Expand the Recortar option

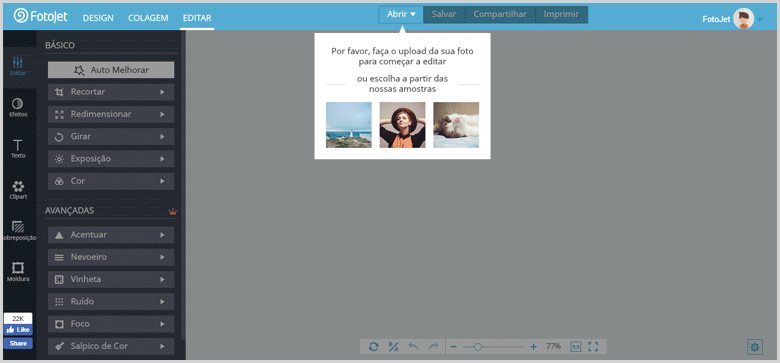point(111,92)
